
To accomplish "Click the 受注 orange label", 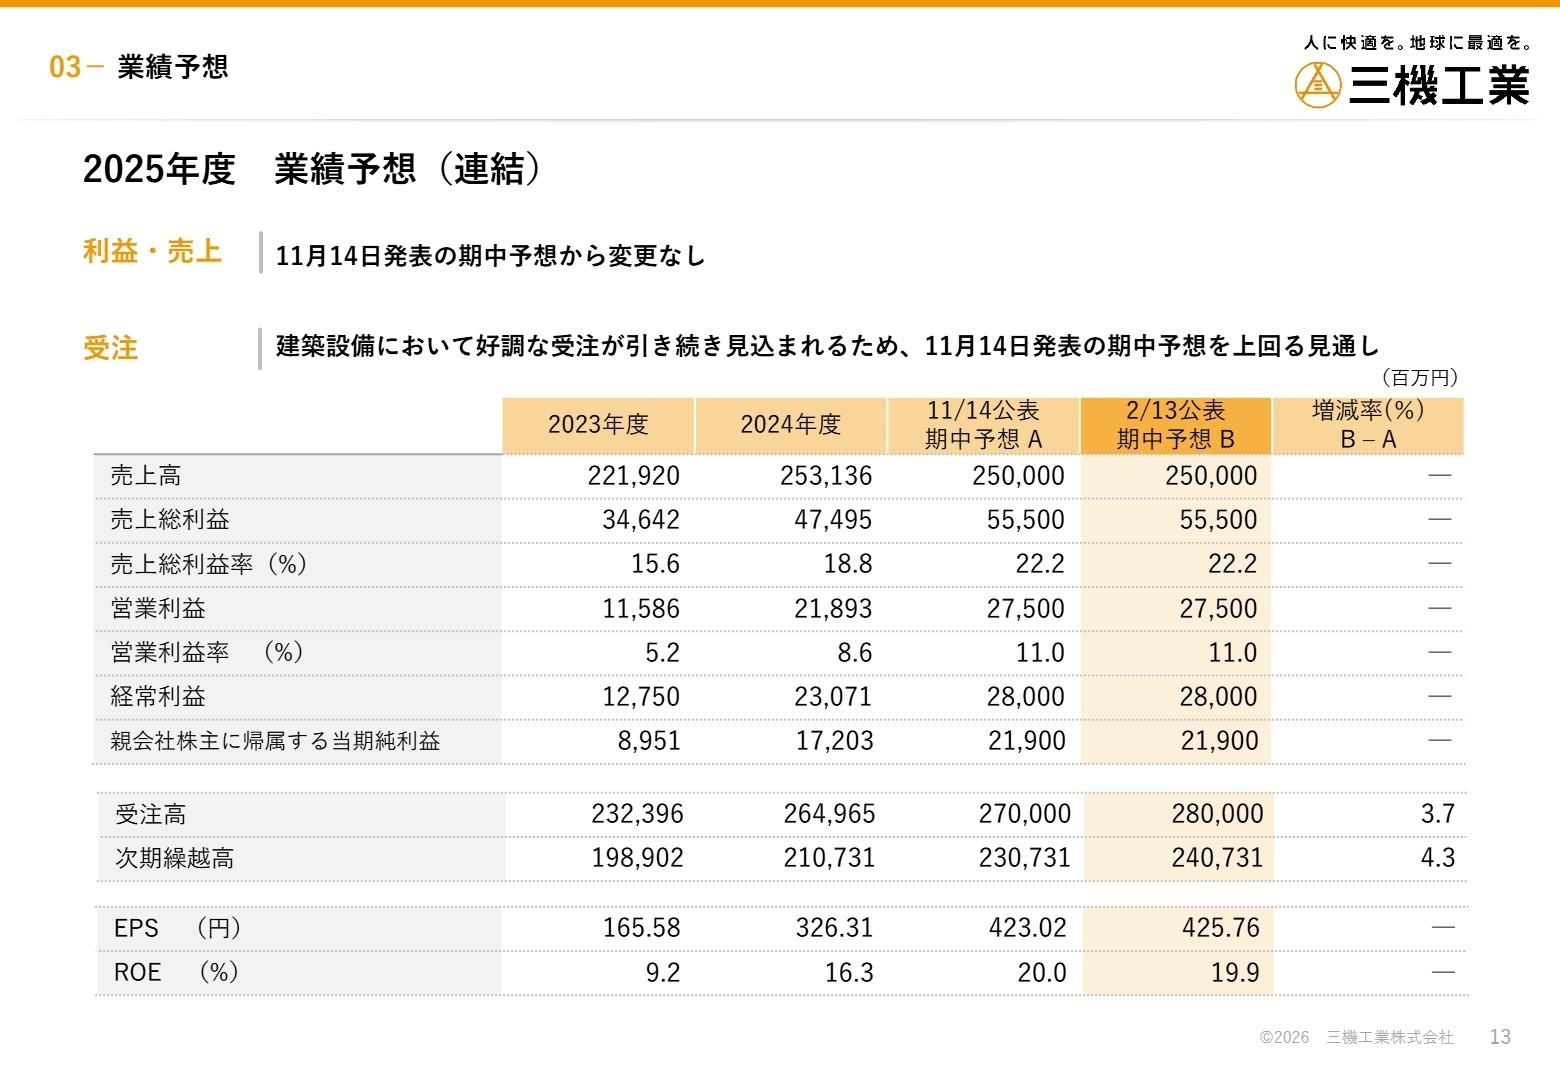I will 110,348.
